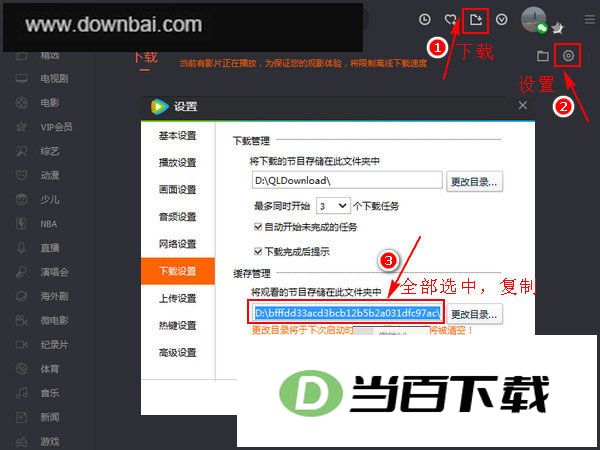Select the 下载设置 tab

tap(178, 271)
